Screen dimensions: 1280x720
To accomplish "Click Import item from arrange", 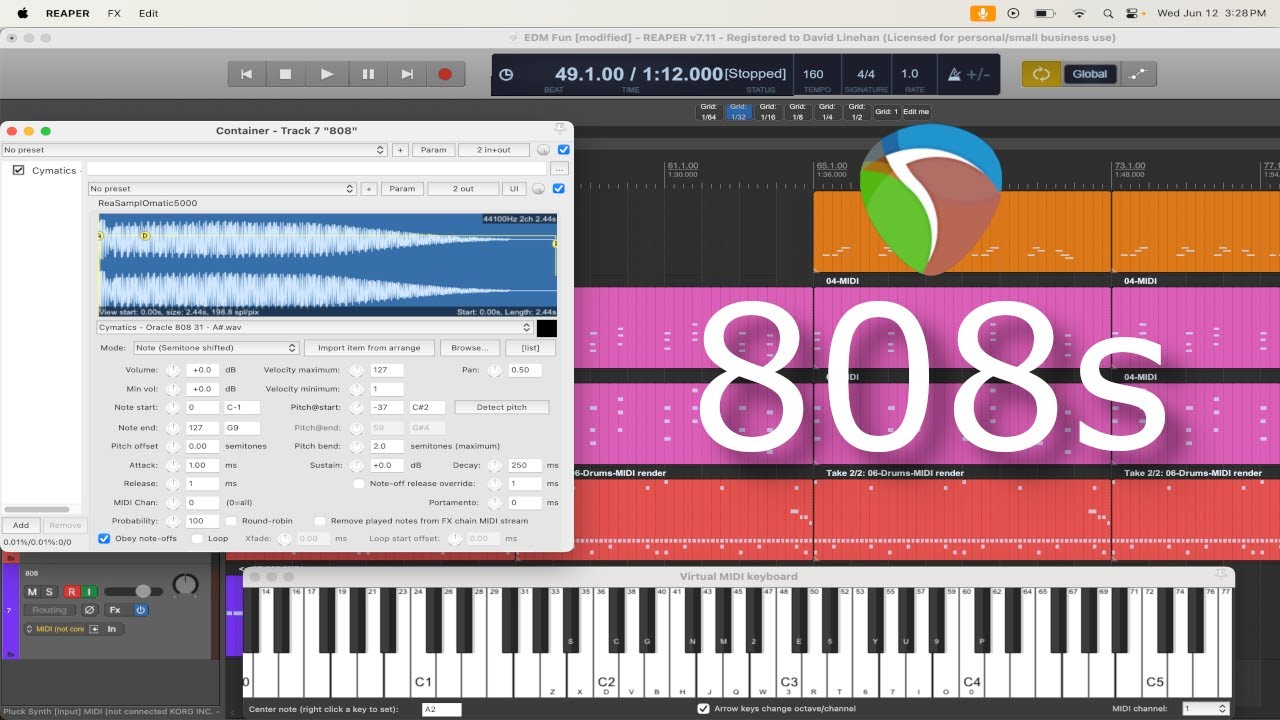I will pos(369,348).
